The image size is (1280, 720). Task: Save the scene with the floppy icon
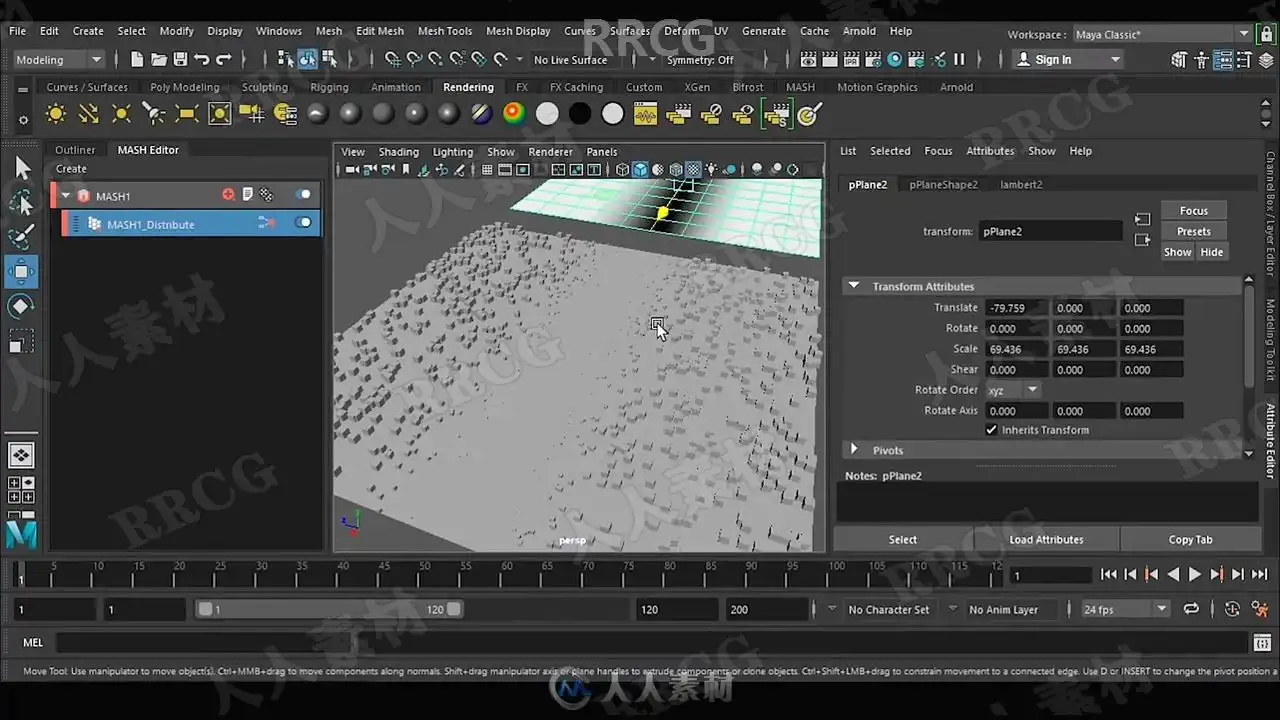[x=181, y=59]
